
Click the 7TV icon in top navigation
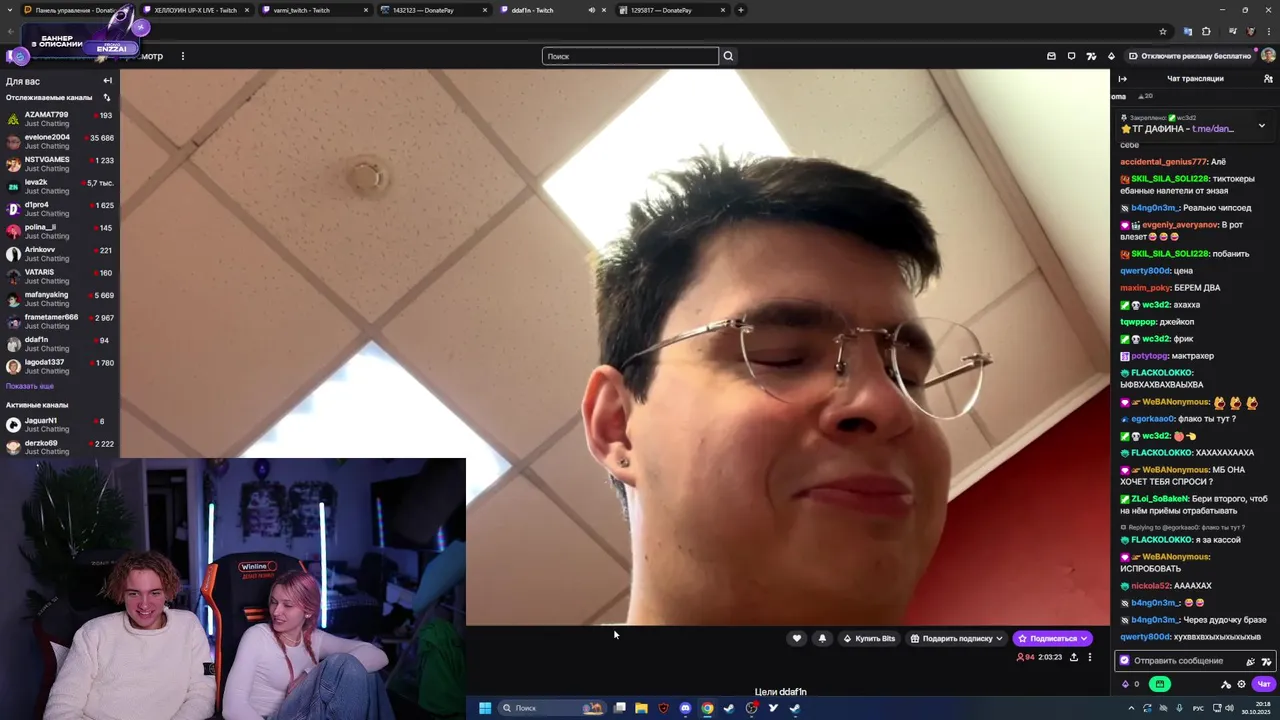tap(1091, 56)
